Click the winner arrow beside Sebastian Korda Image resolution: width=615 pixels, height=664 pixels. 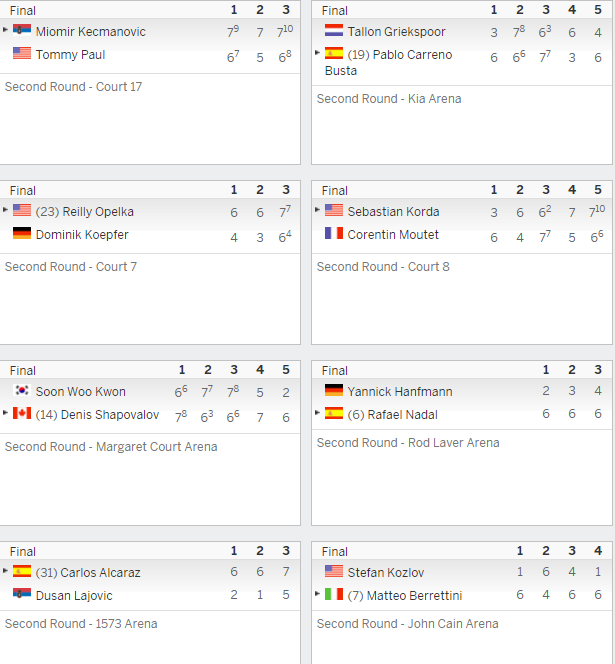(317, 210)
